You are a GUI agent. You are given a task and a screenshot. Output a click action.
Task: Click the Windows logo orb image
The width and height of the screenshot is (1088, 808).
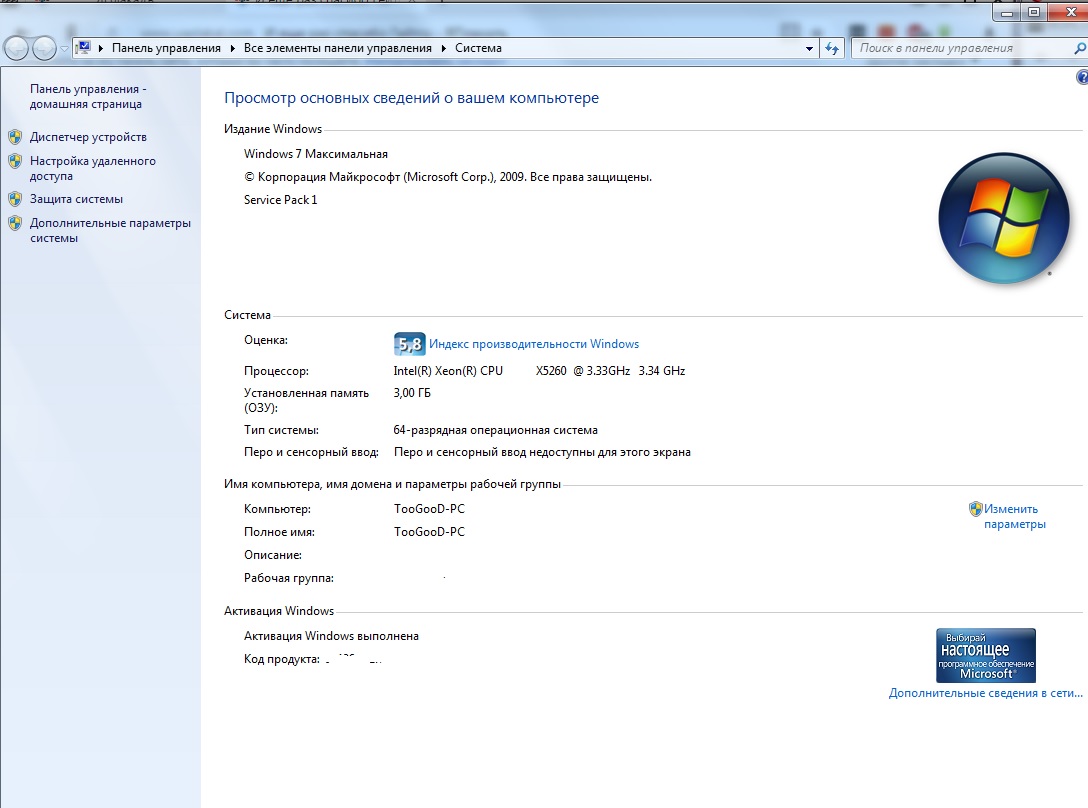[1003, 218]
